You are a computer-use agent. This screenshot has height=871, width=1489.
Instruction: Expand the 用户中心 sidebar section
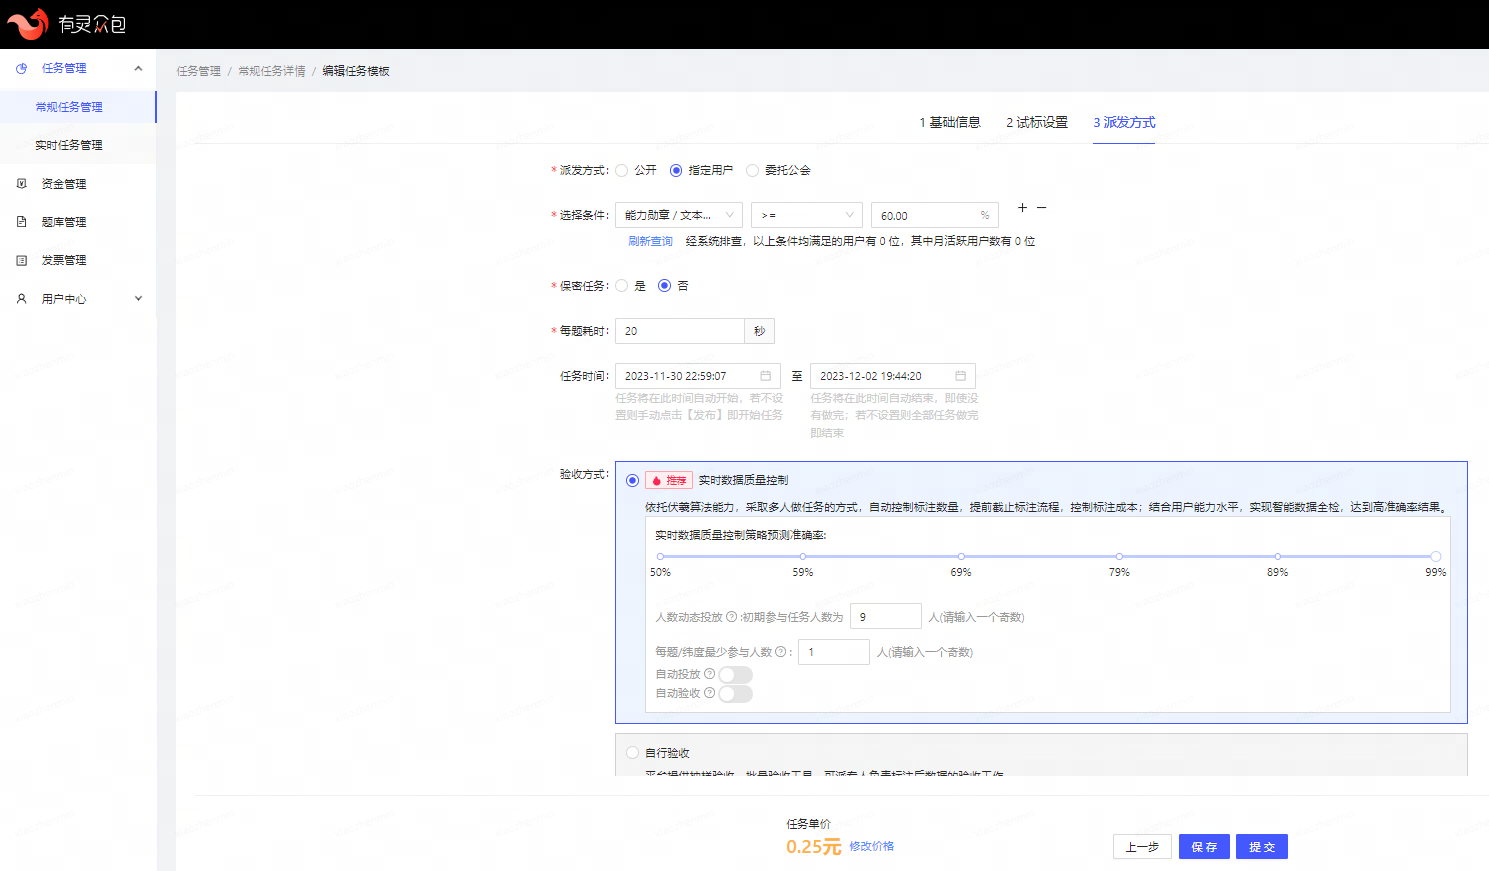(138, 299)
